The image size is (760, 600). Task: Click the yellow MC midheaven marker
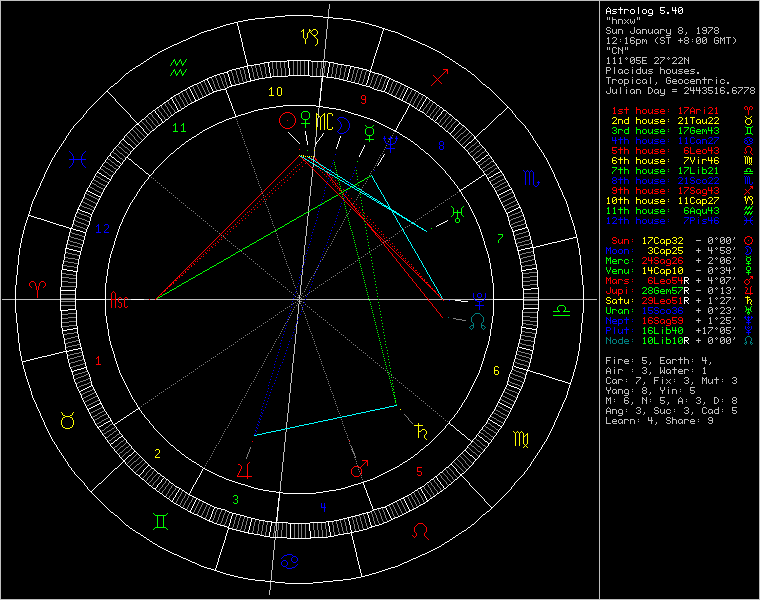[324, 122]
